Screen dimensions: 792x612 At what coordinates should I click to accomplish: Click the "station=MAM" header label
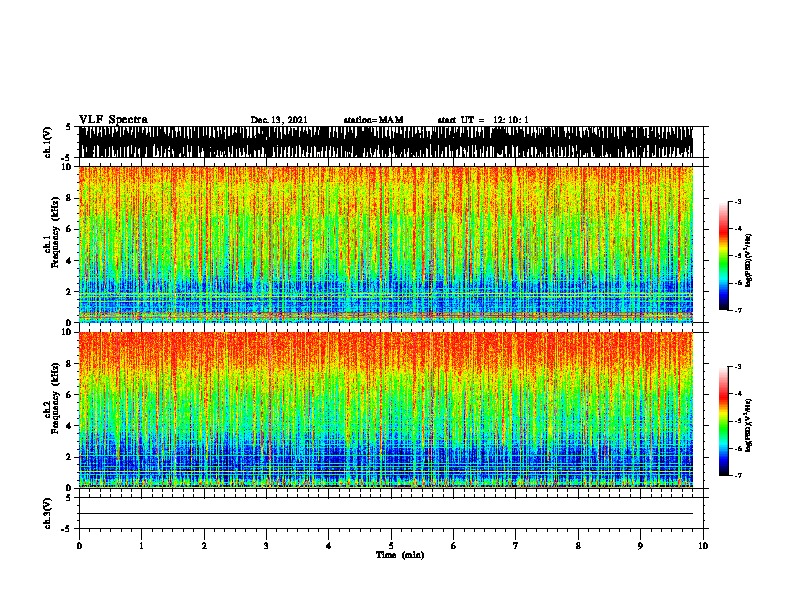pyautogui.click(x=373, y=120)
